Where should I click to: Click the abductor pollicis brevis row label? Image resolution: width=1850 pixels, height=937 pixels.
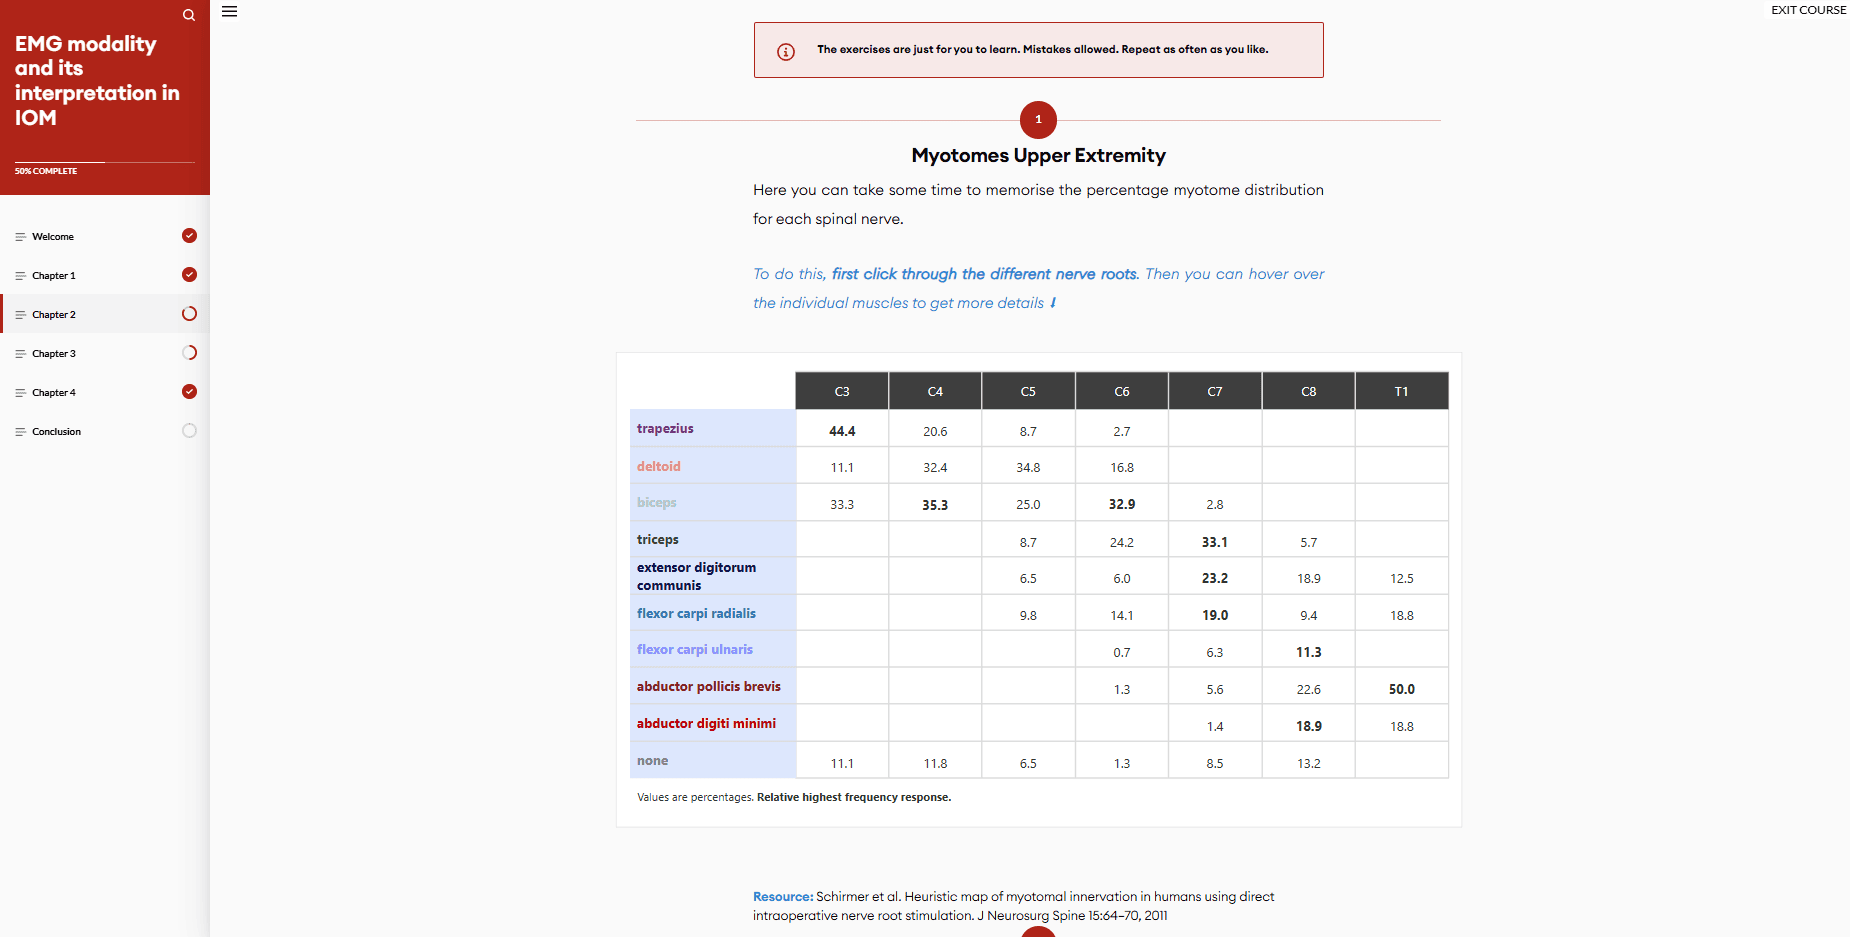pyautogui.click(x=708, y=687)
